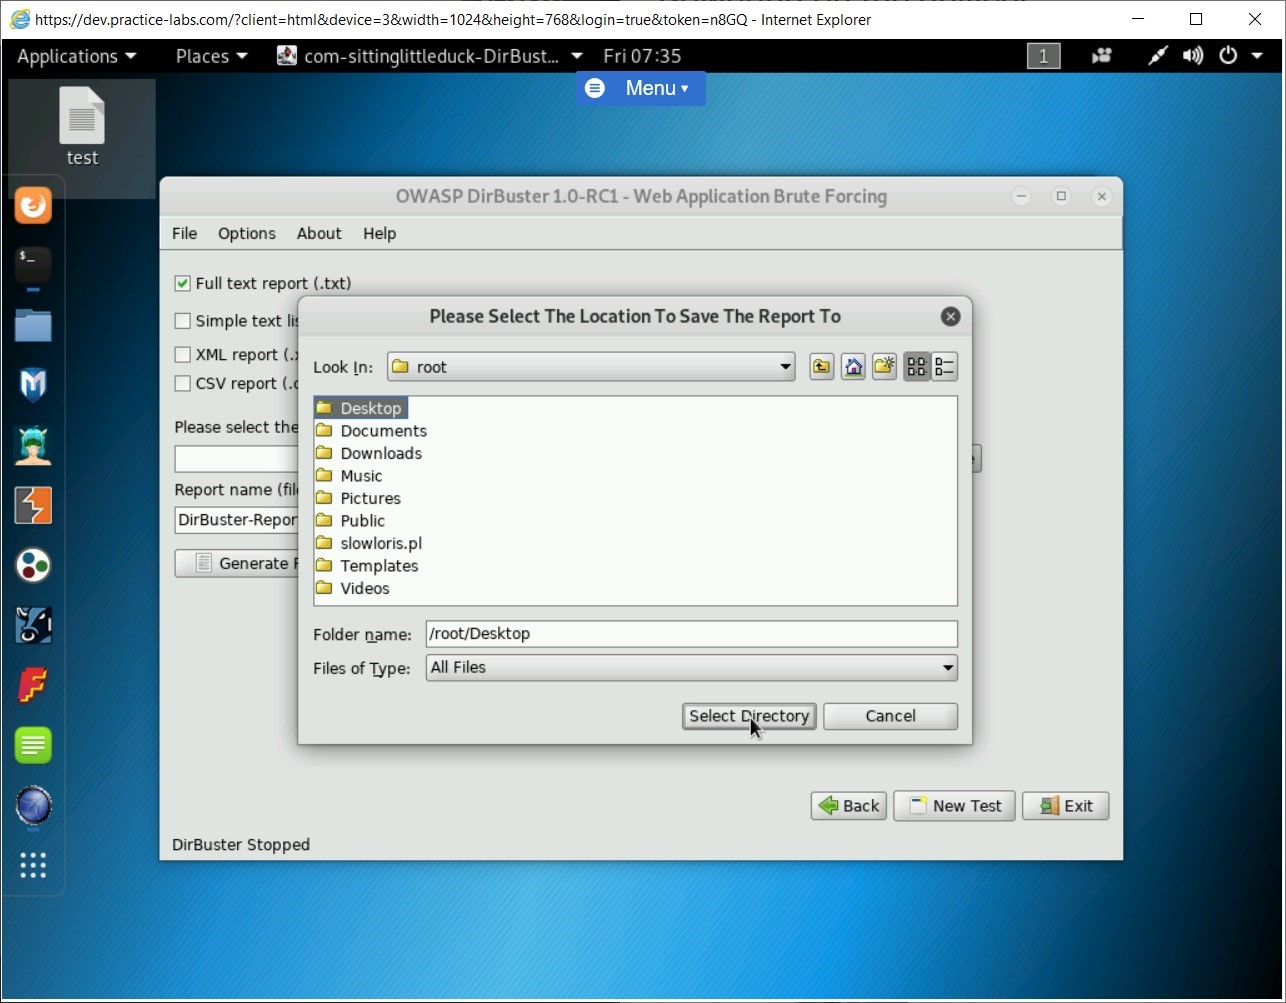Jump to the home directory in the save dialog
The width and height of the screenshot is (1286, 1003).
click(852, 366)
